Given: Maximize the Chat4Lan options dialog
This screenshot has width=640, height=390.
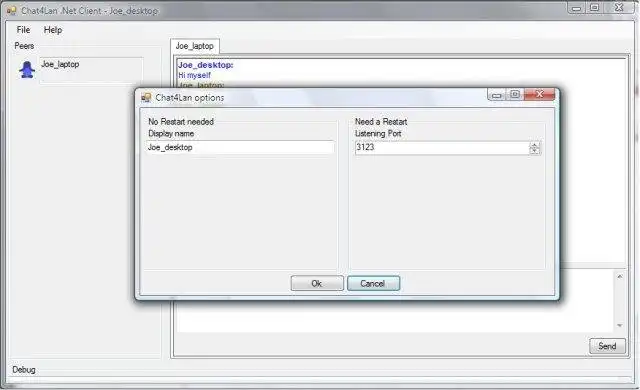Looking at the screenshot, I should 515,95.
